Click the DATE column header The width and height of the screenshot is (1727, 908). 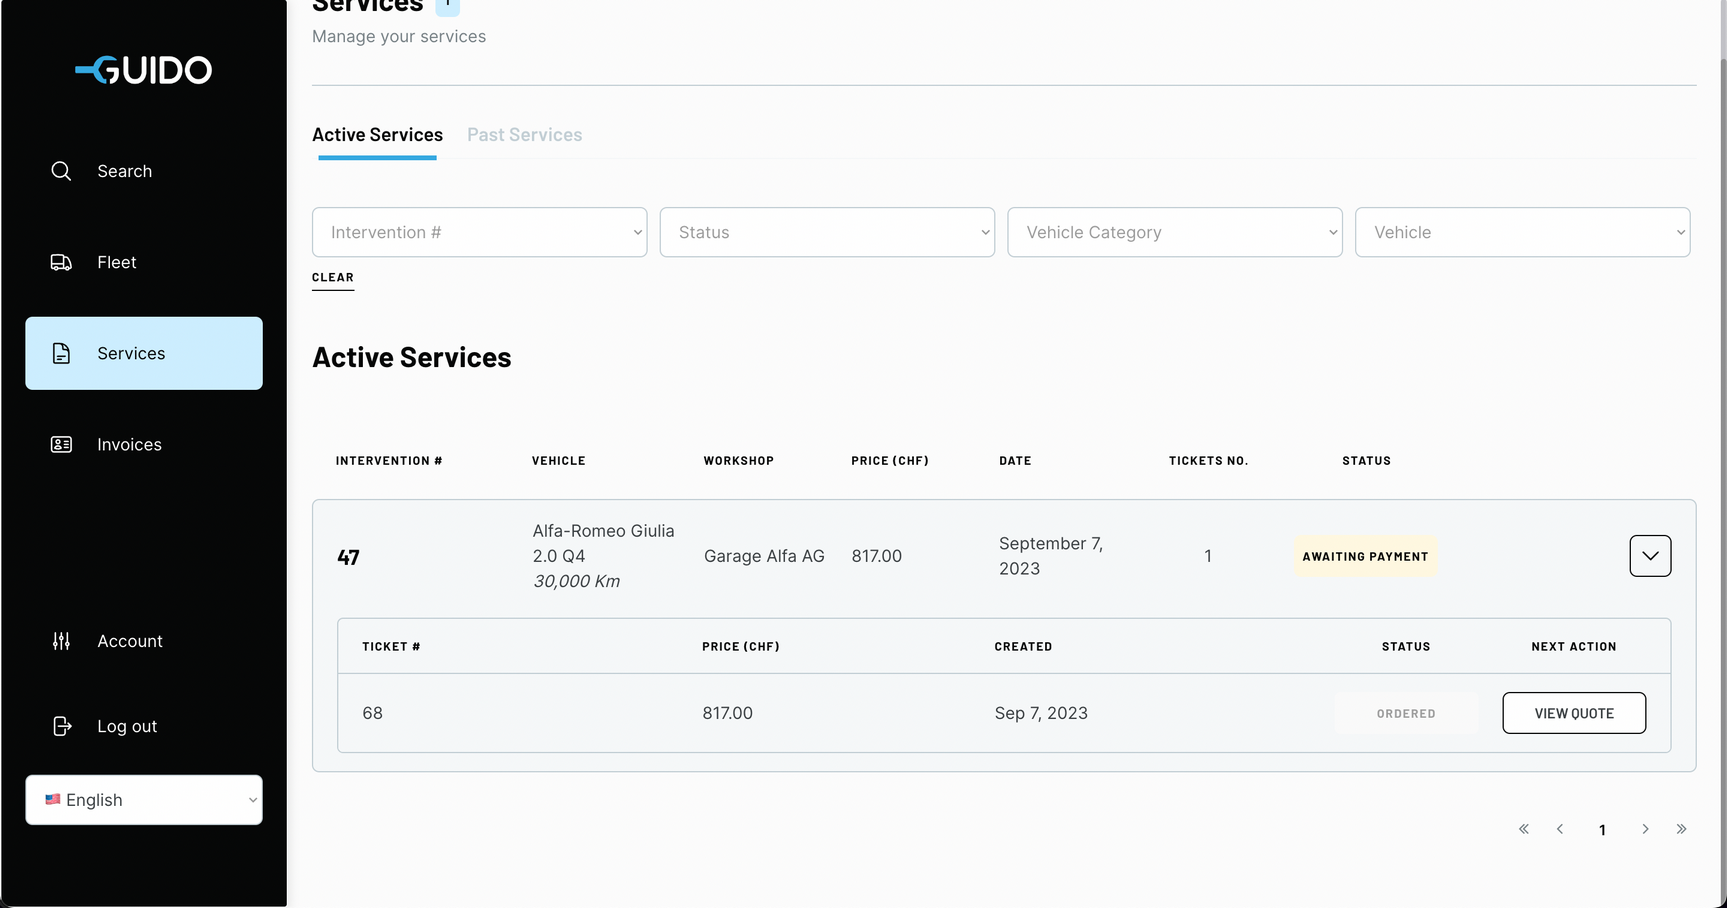(x=1015, y=461)
